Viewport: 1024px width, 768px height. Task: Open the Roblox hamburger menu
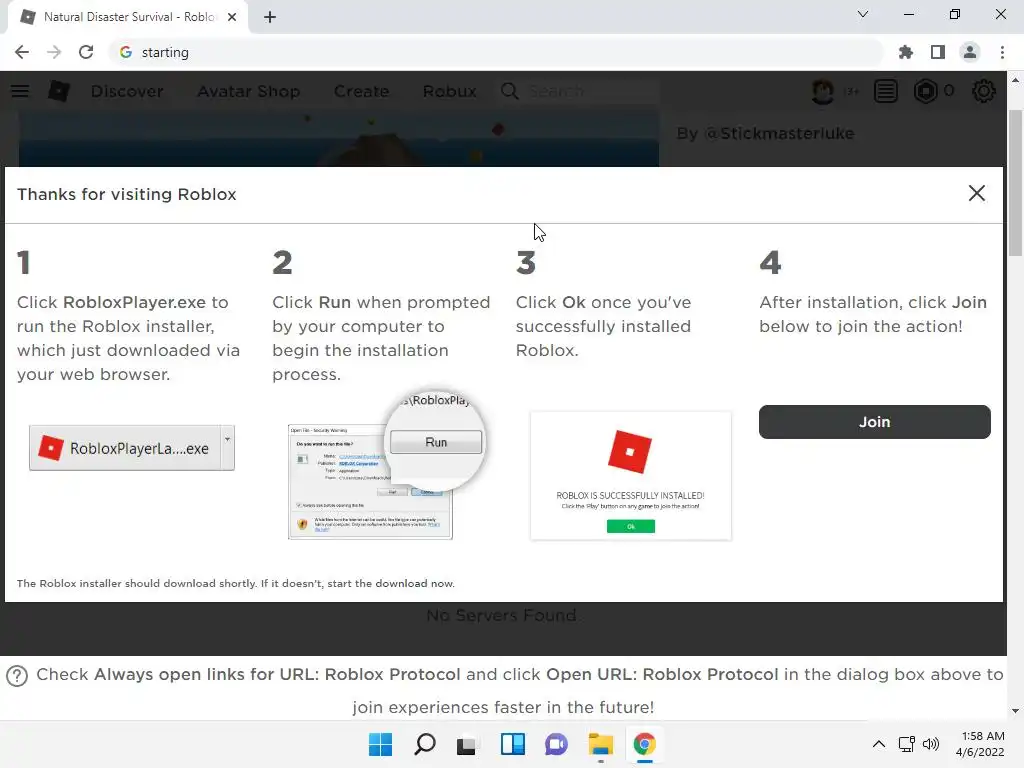tap(20, 91)
